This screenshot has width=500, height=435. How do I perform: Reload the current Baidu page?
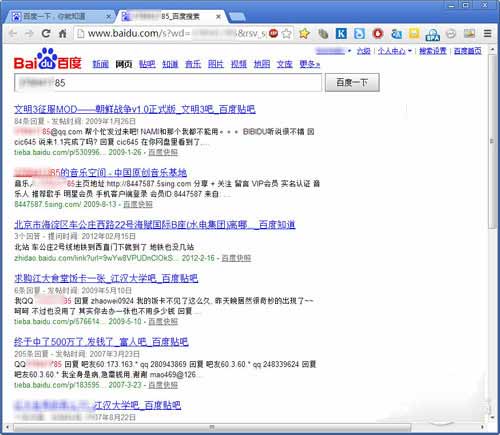46,33
